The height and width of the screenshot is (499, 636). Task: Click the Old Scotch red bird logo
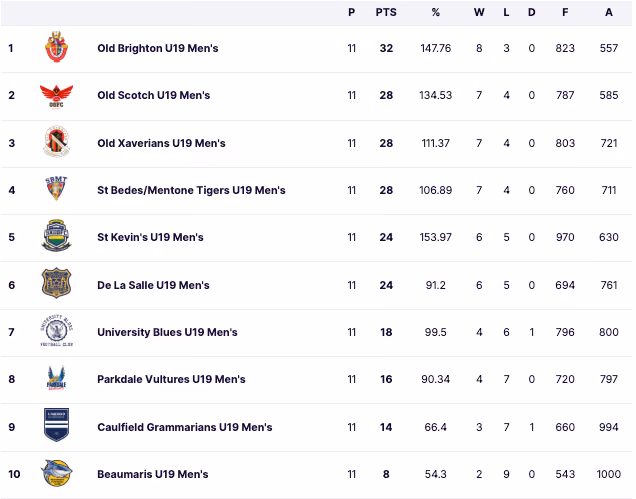coord(56,96)
